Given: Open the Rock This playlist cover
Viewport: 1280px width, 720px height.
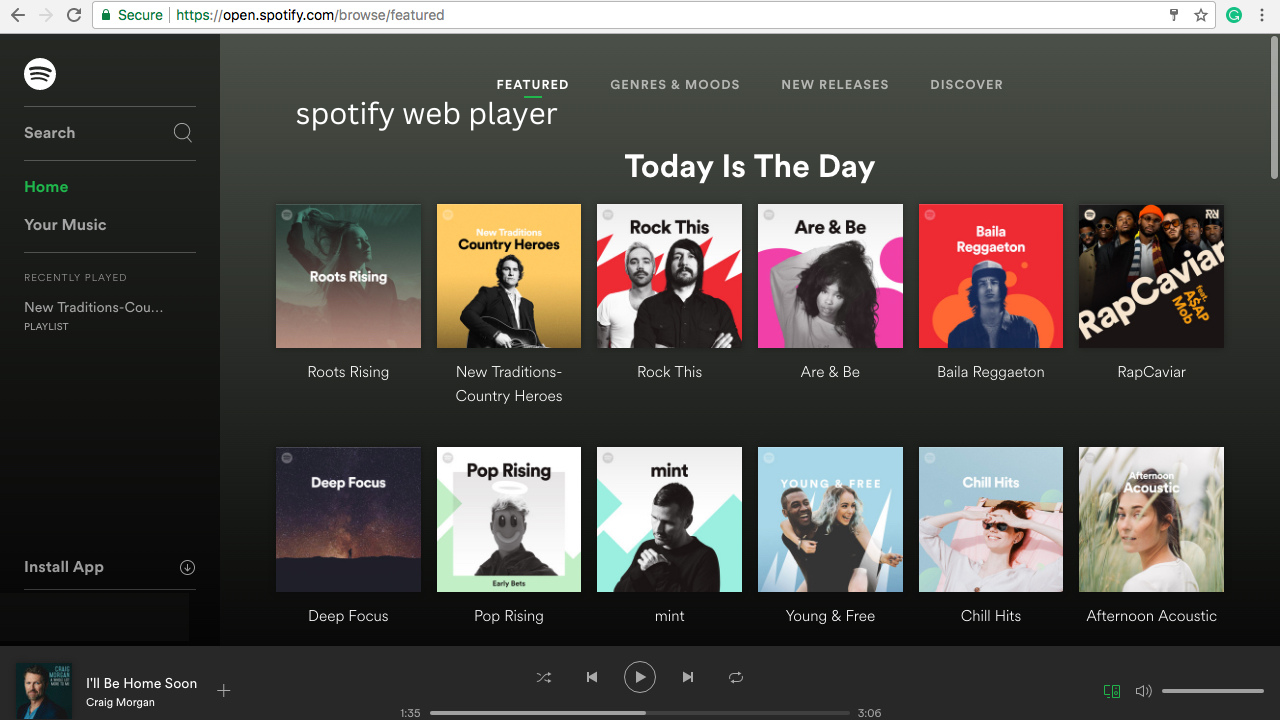Looking at the screenshot, I should (670, 276).
